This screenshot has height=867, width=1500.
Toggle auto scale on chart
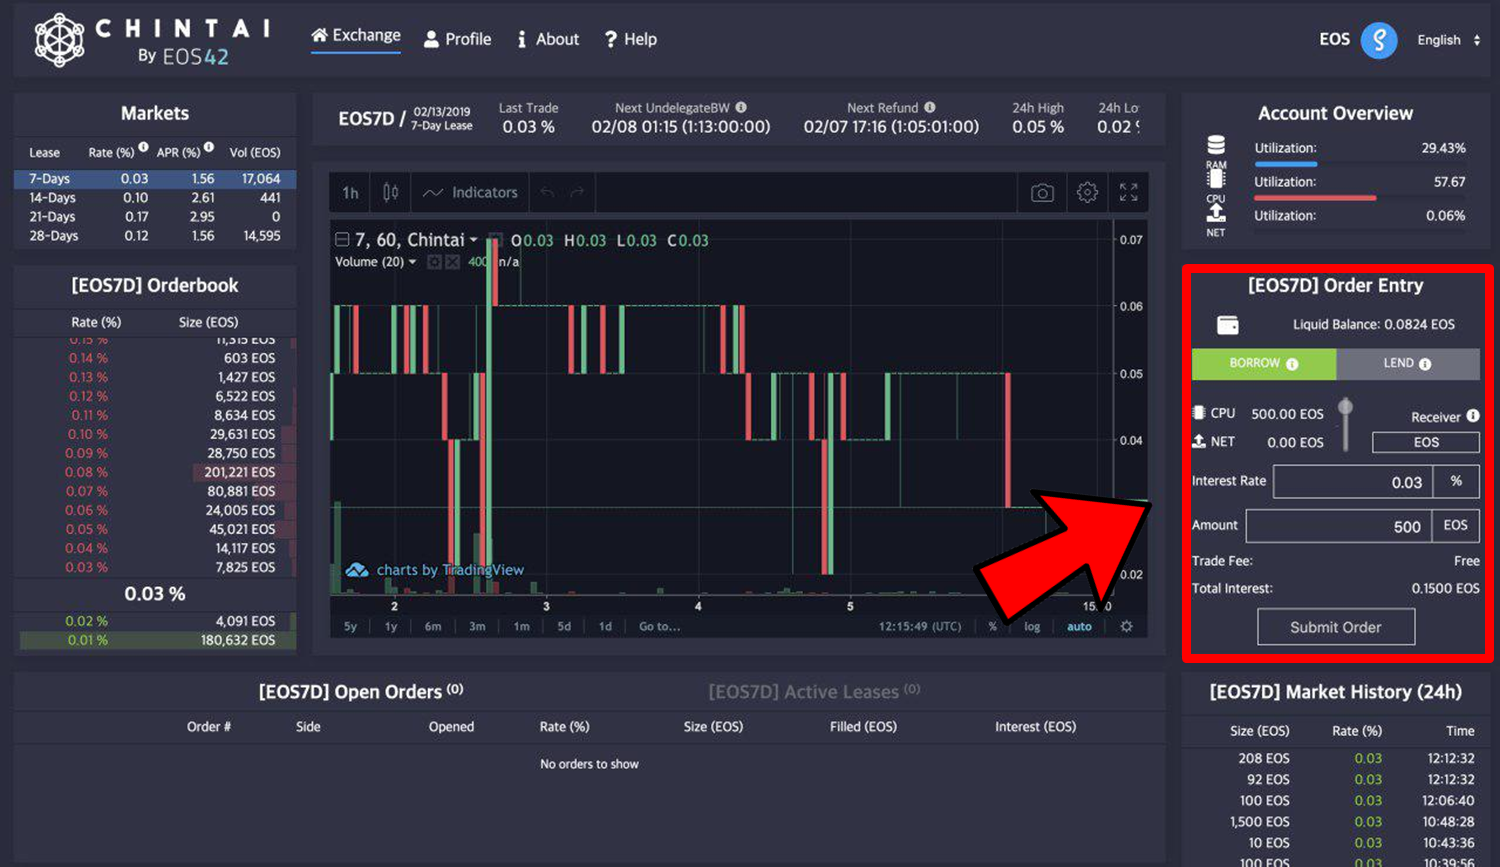click(1079, 627)
